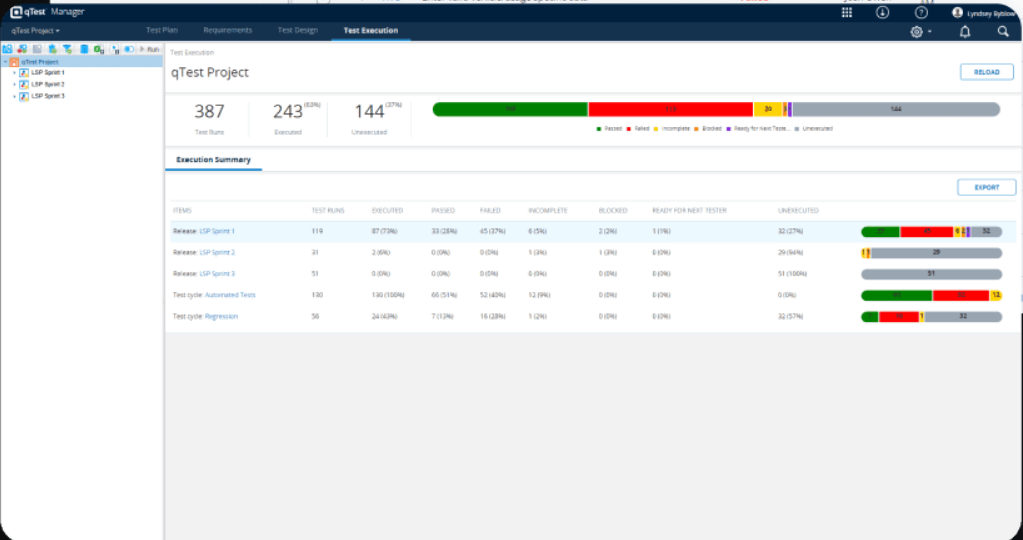Click the qTest Manager logo

click(48, 12)
